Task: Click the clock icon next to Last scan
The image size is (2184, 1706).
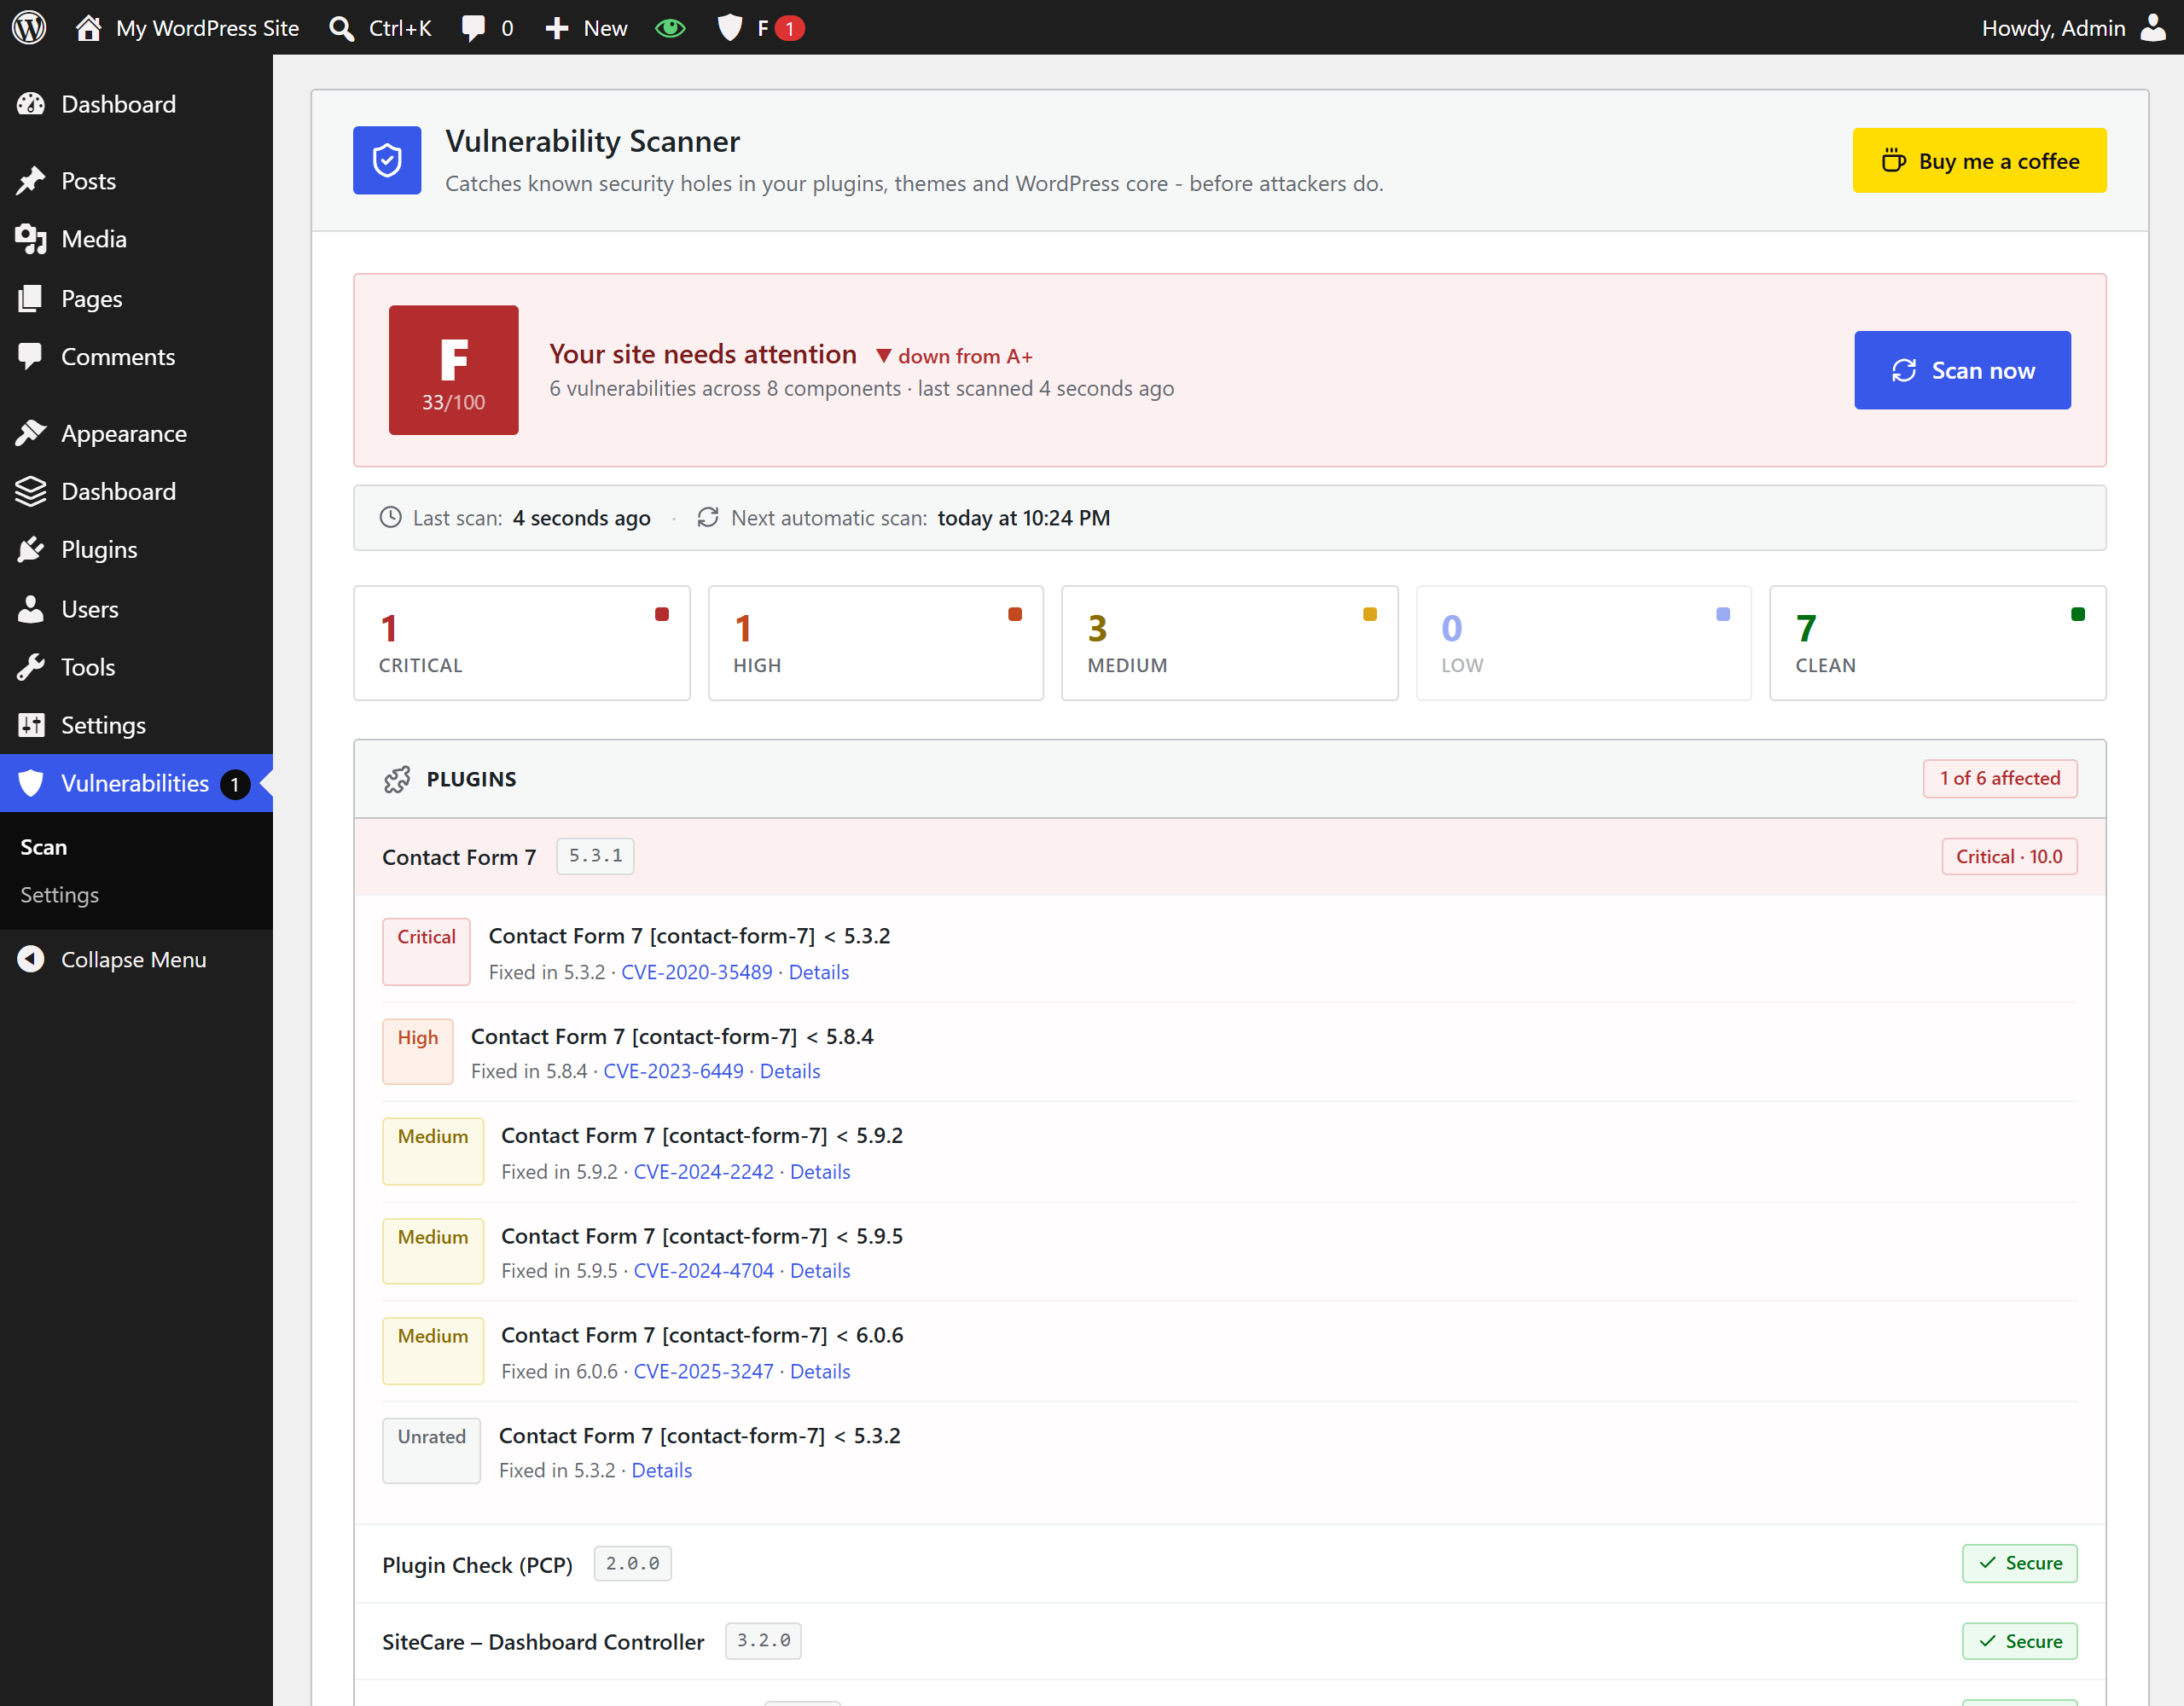Action: tap(391, 517)
